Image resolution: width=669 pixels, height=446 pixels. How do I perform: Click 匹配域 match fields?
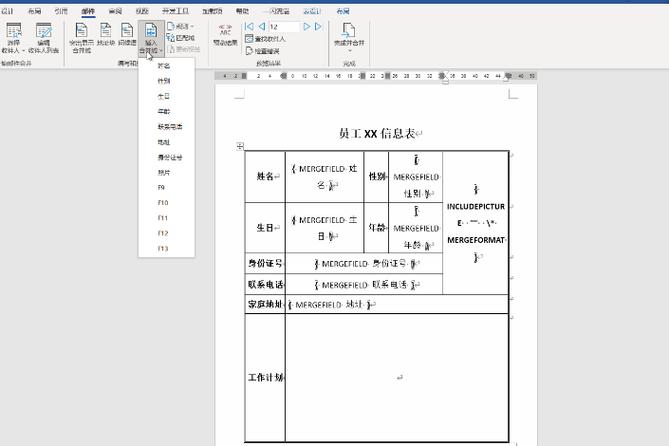coord(181,38)
